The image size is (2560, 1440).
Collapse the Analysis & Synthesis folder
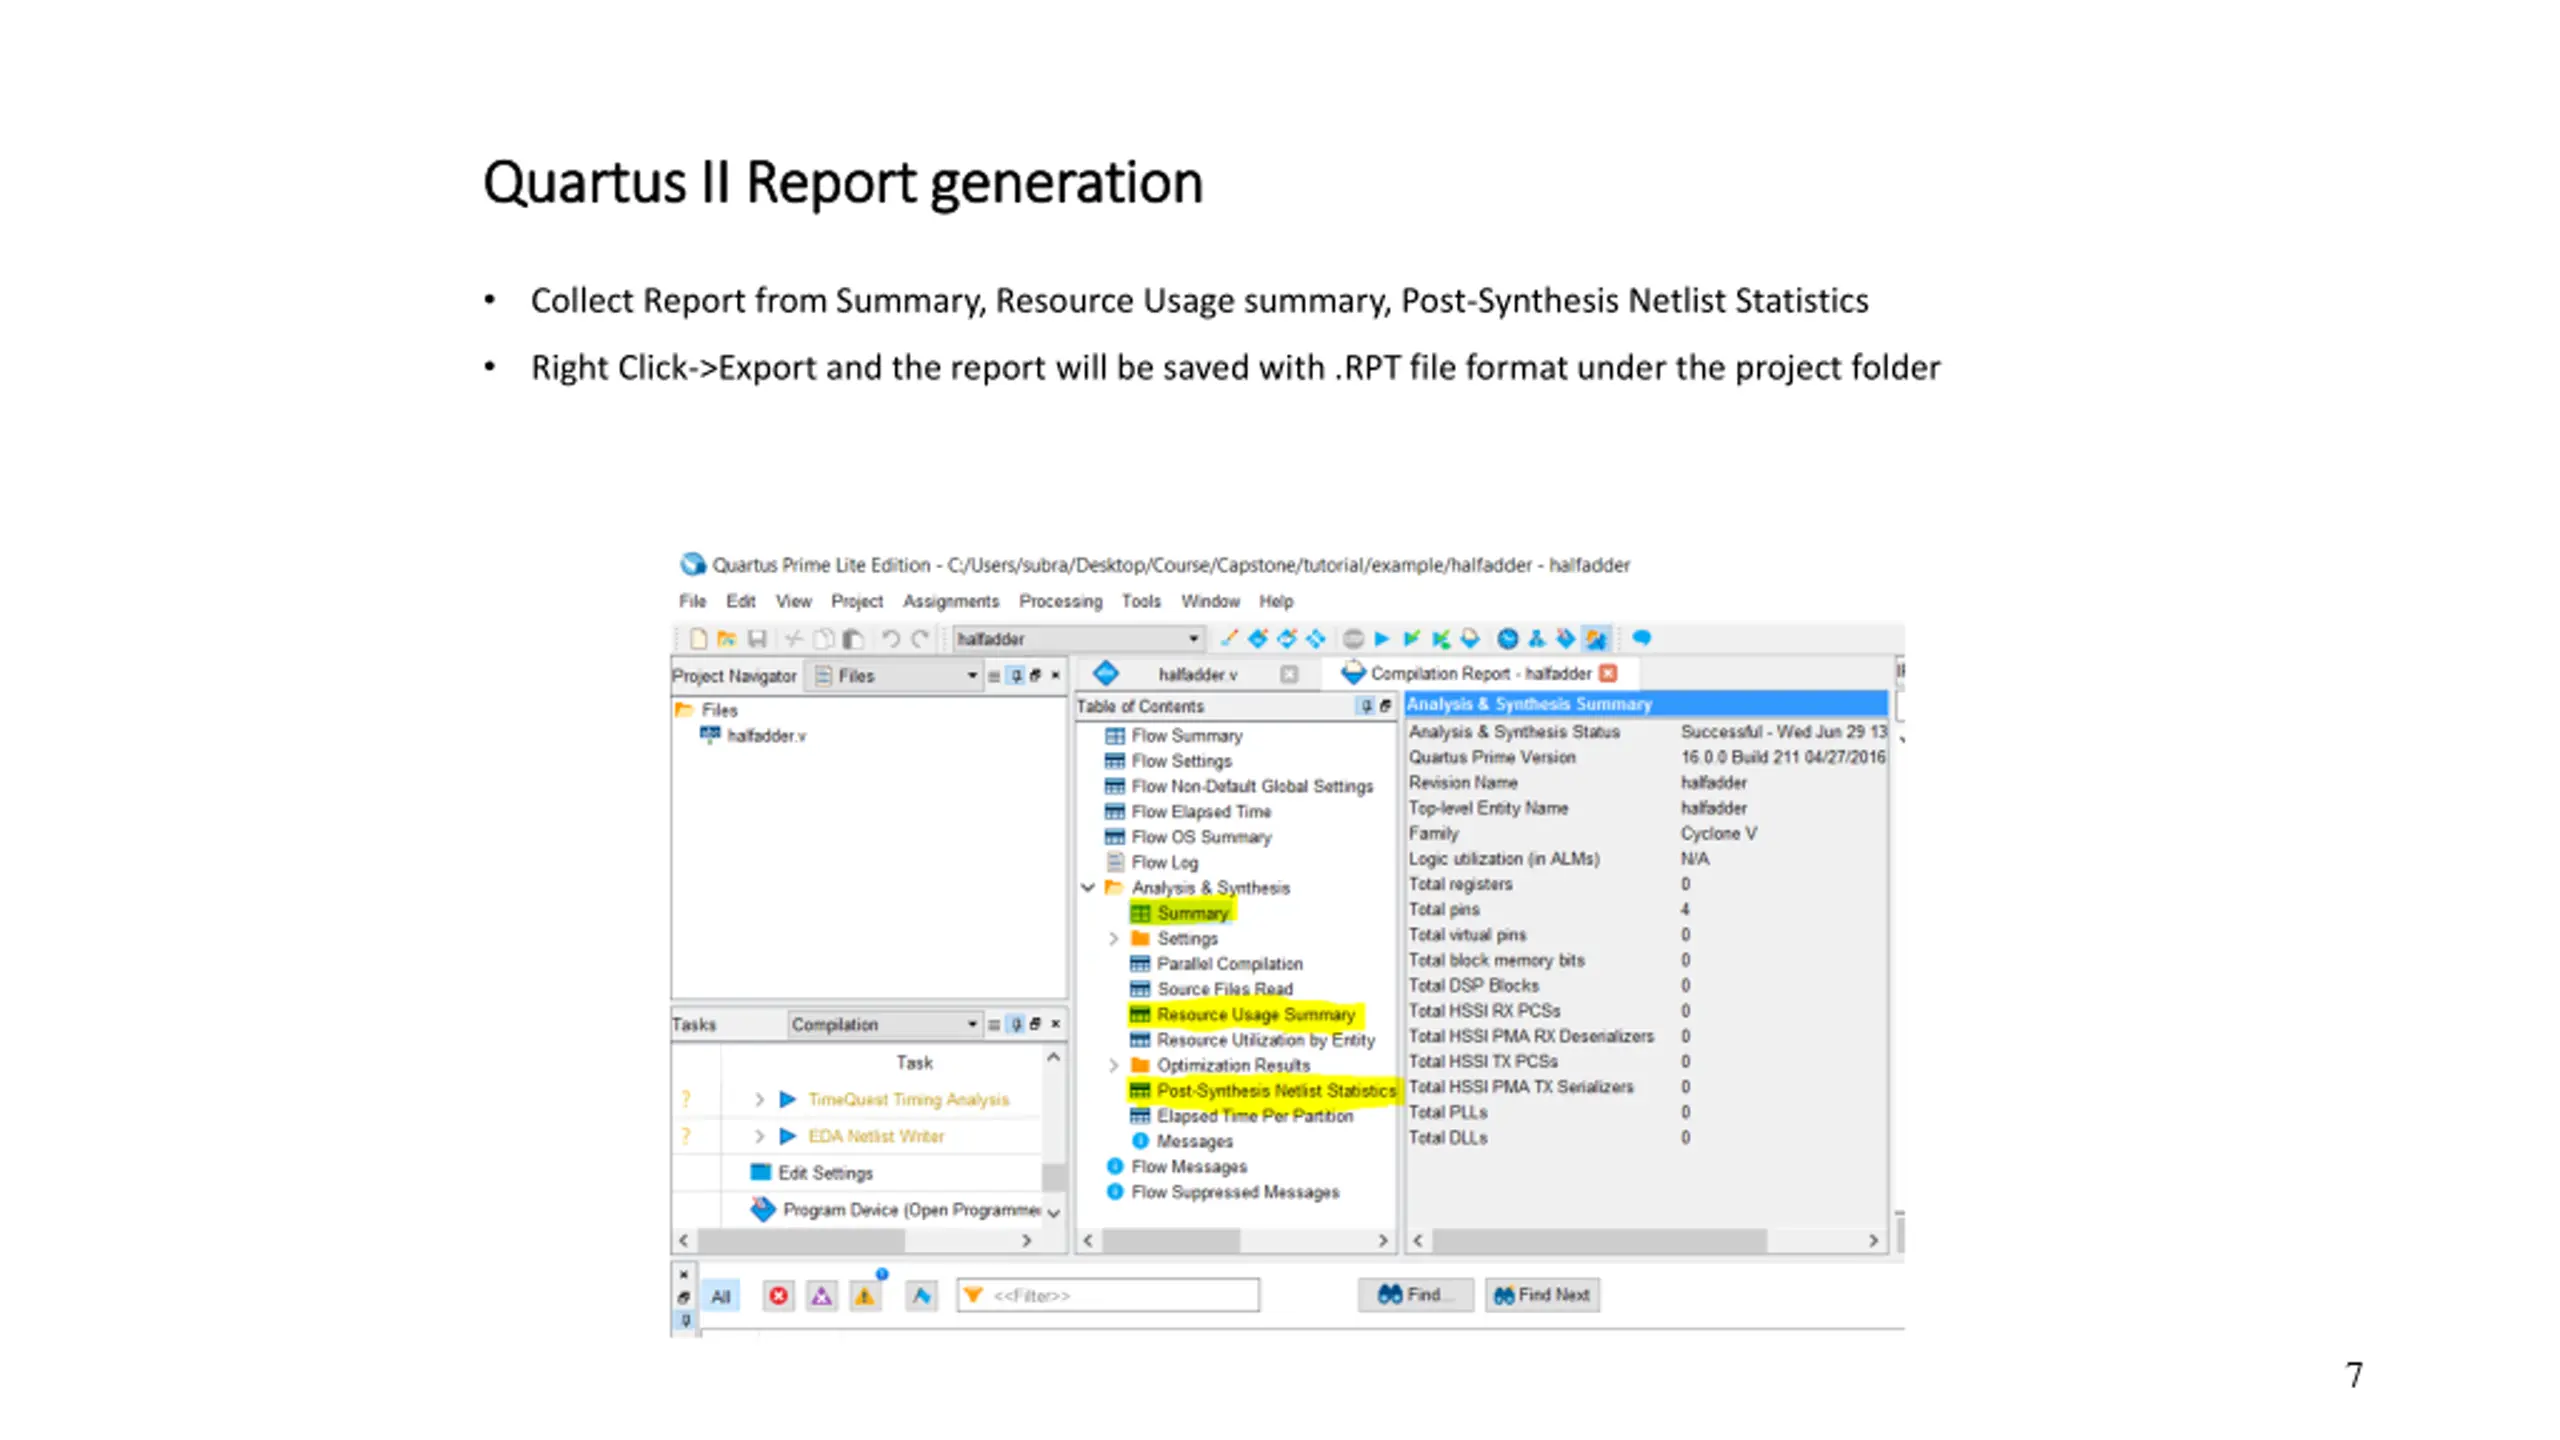click(1088, 887)
